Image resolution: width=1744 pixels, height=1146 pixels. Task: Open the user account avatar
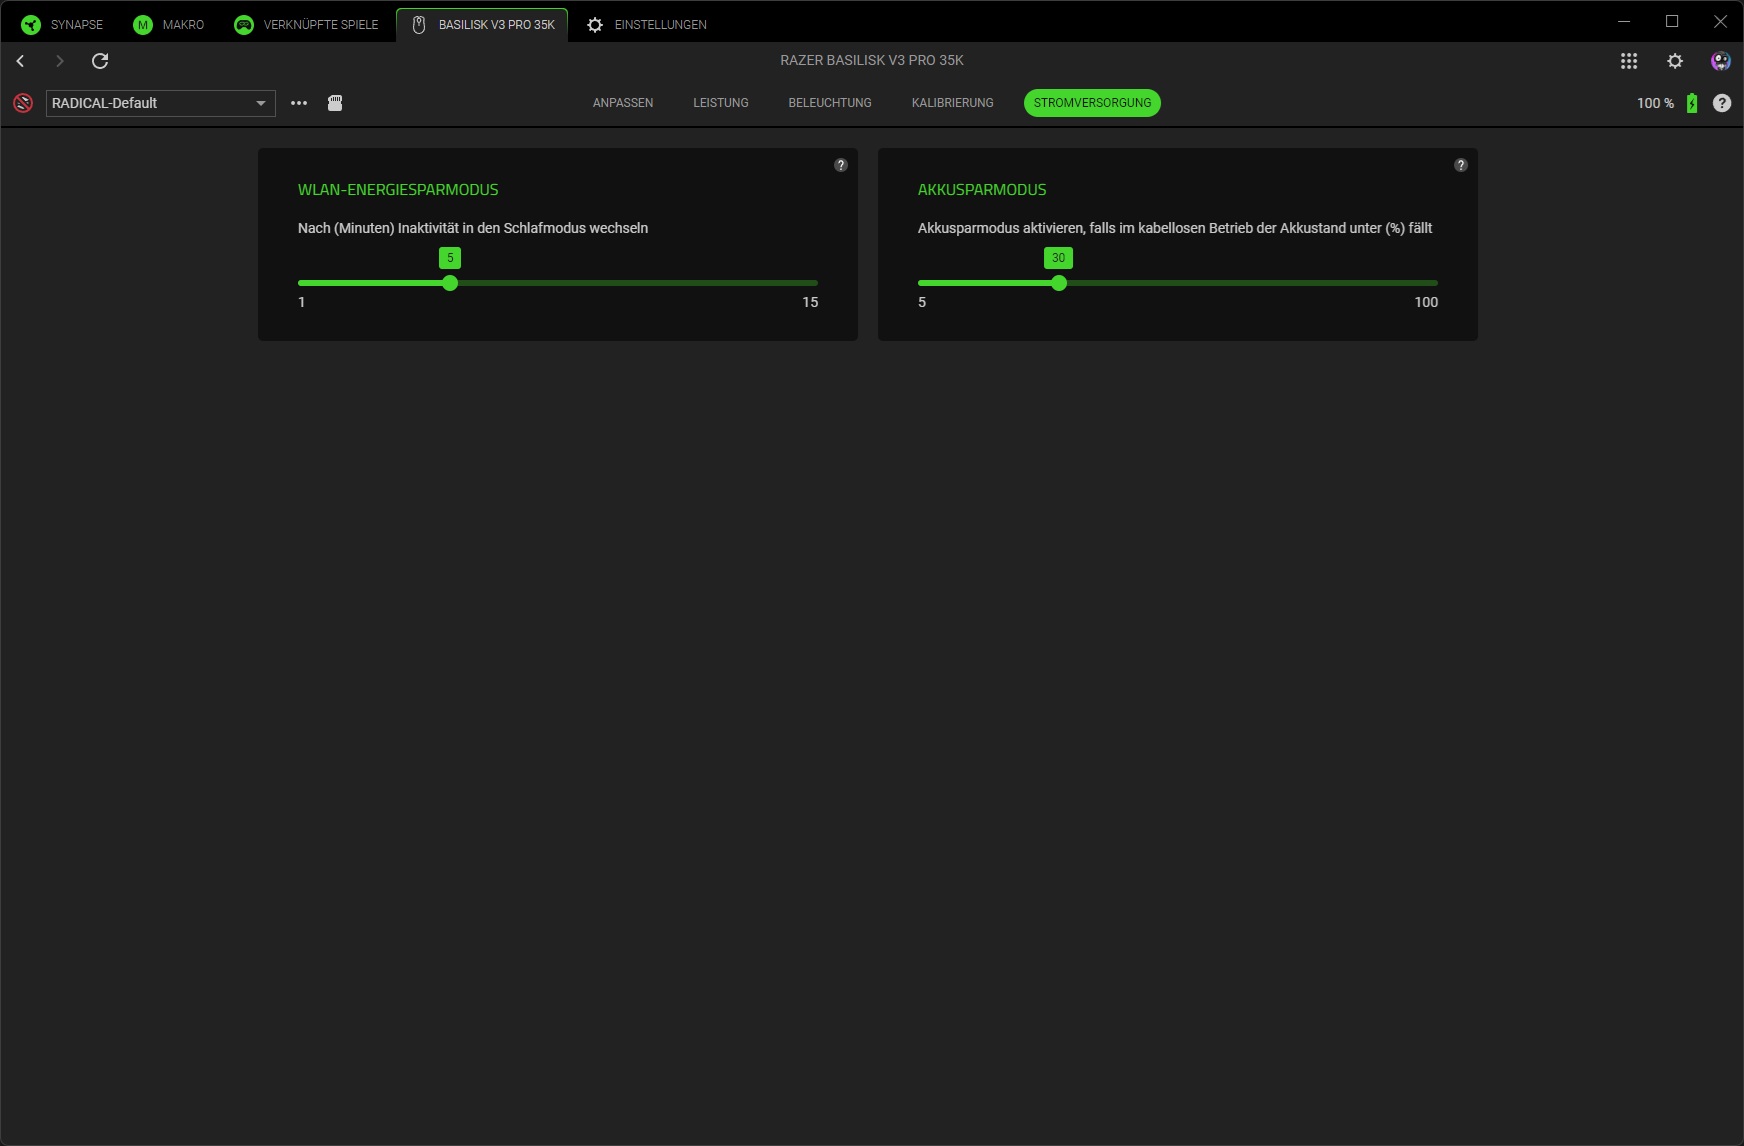coord(1720,61)
